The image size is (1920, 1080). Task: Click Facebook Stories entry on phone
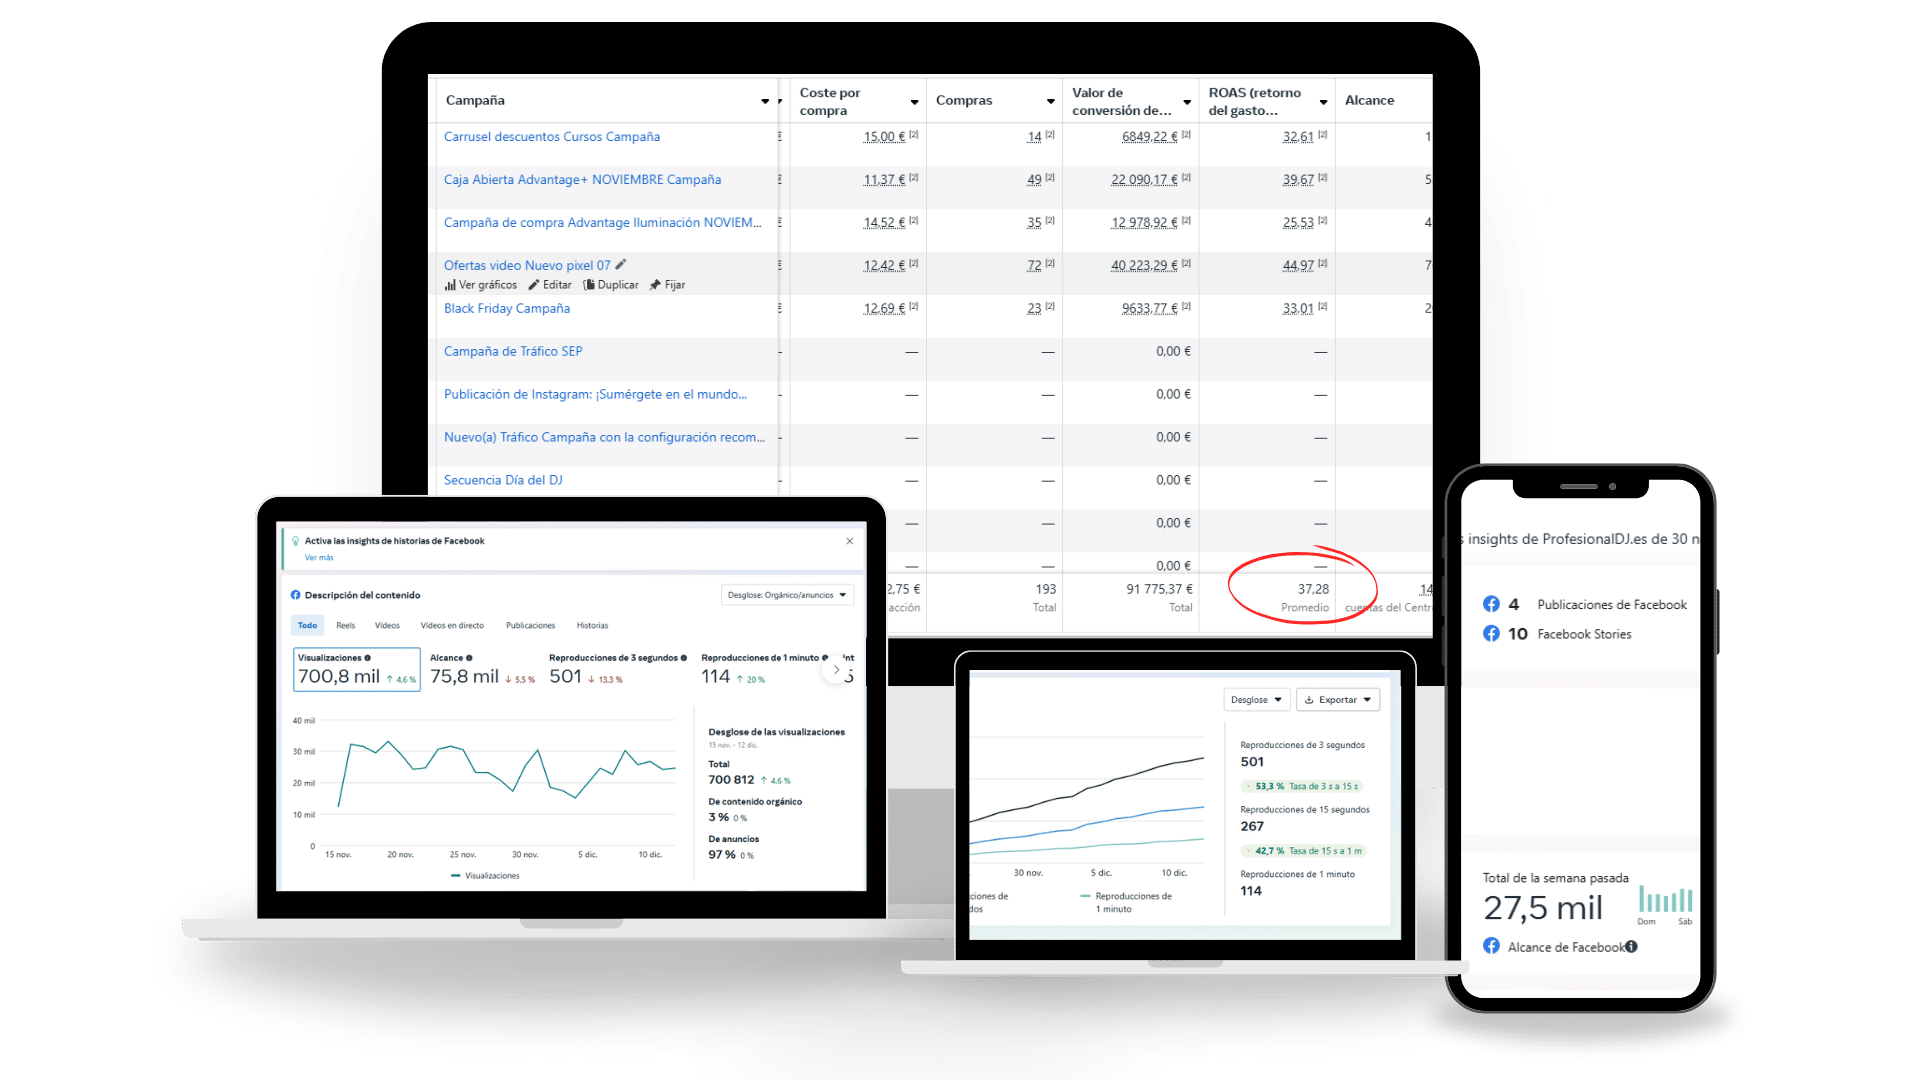1584,635
